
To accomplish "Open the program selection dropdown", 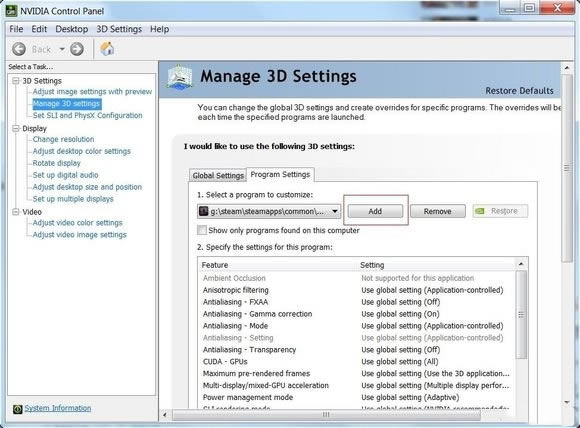I will [269, 211].
